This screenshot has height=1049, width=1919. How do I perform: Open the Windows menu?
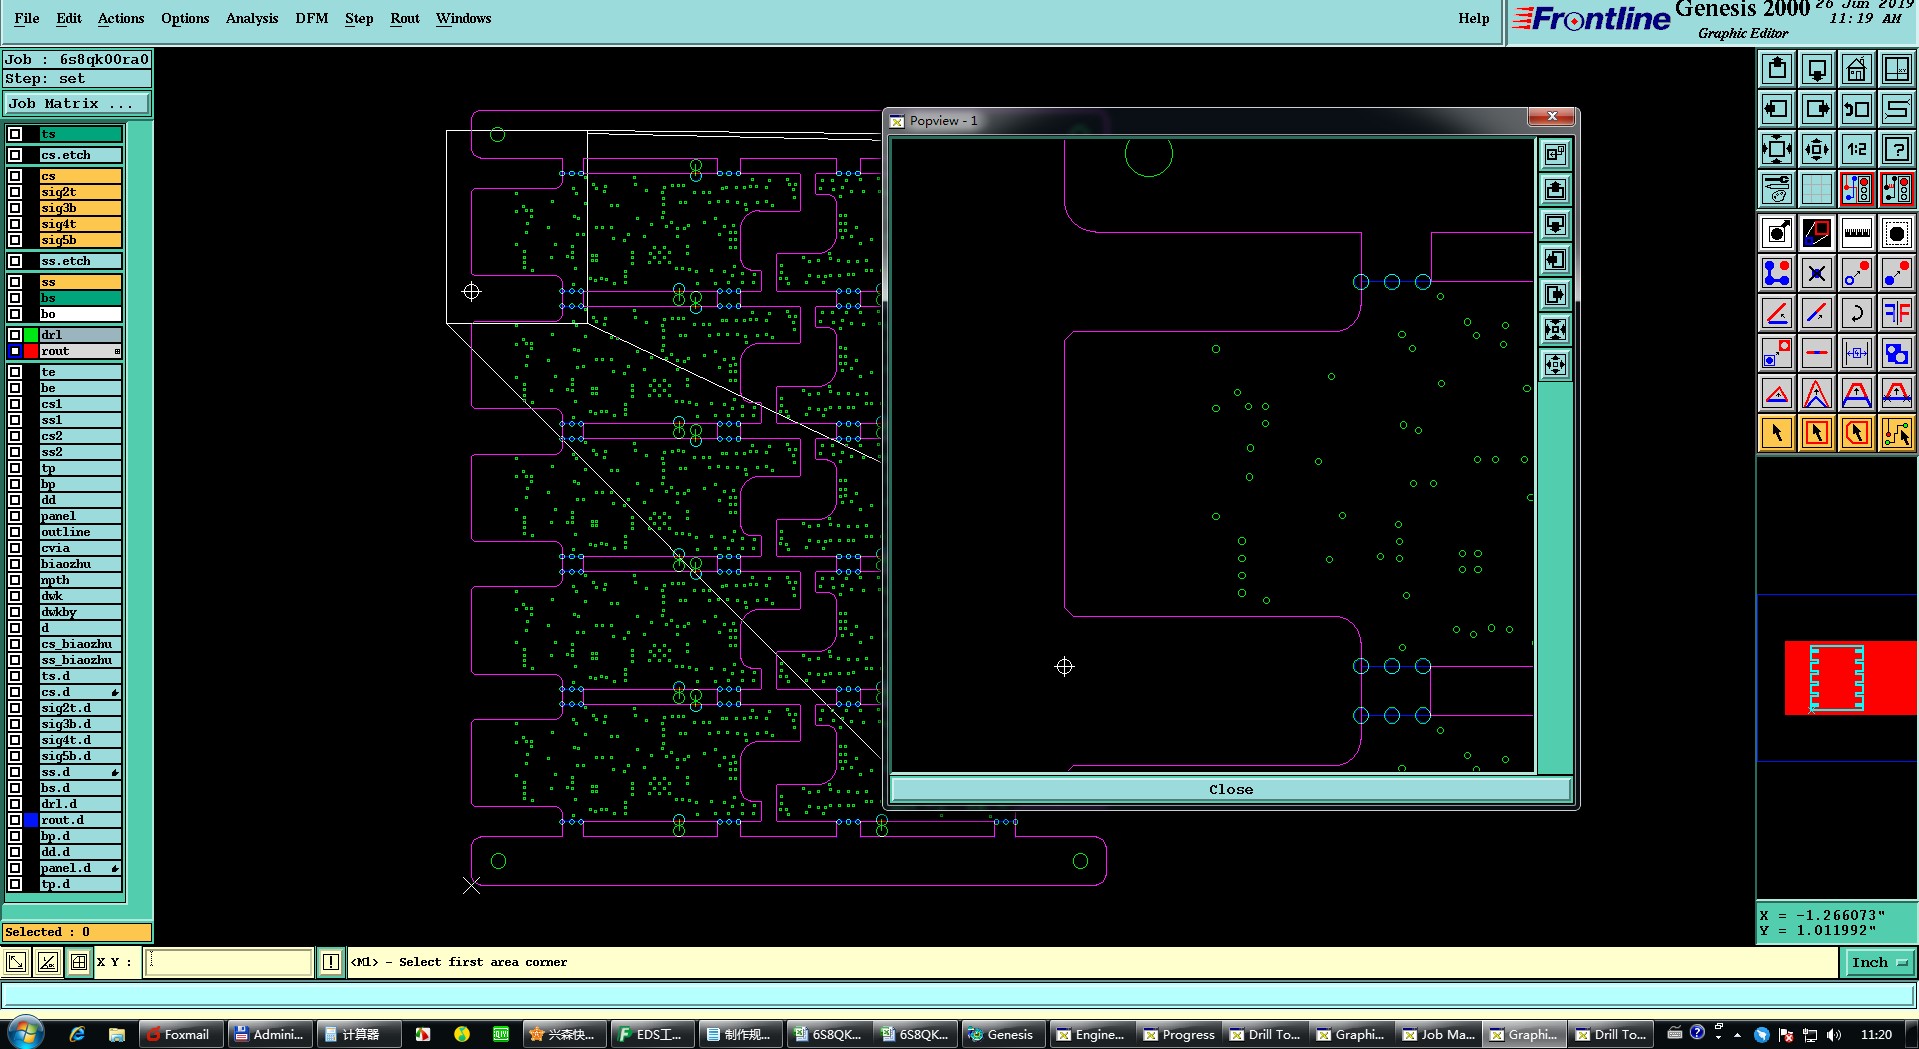(x=463, y=18)
